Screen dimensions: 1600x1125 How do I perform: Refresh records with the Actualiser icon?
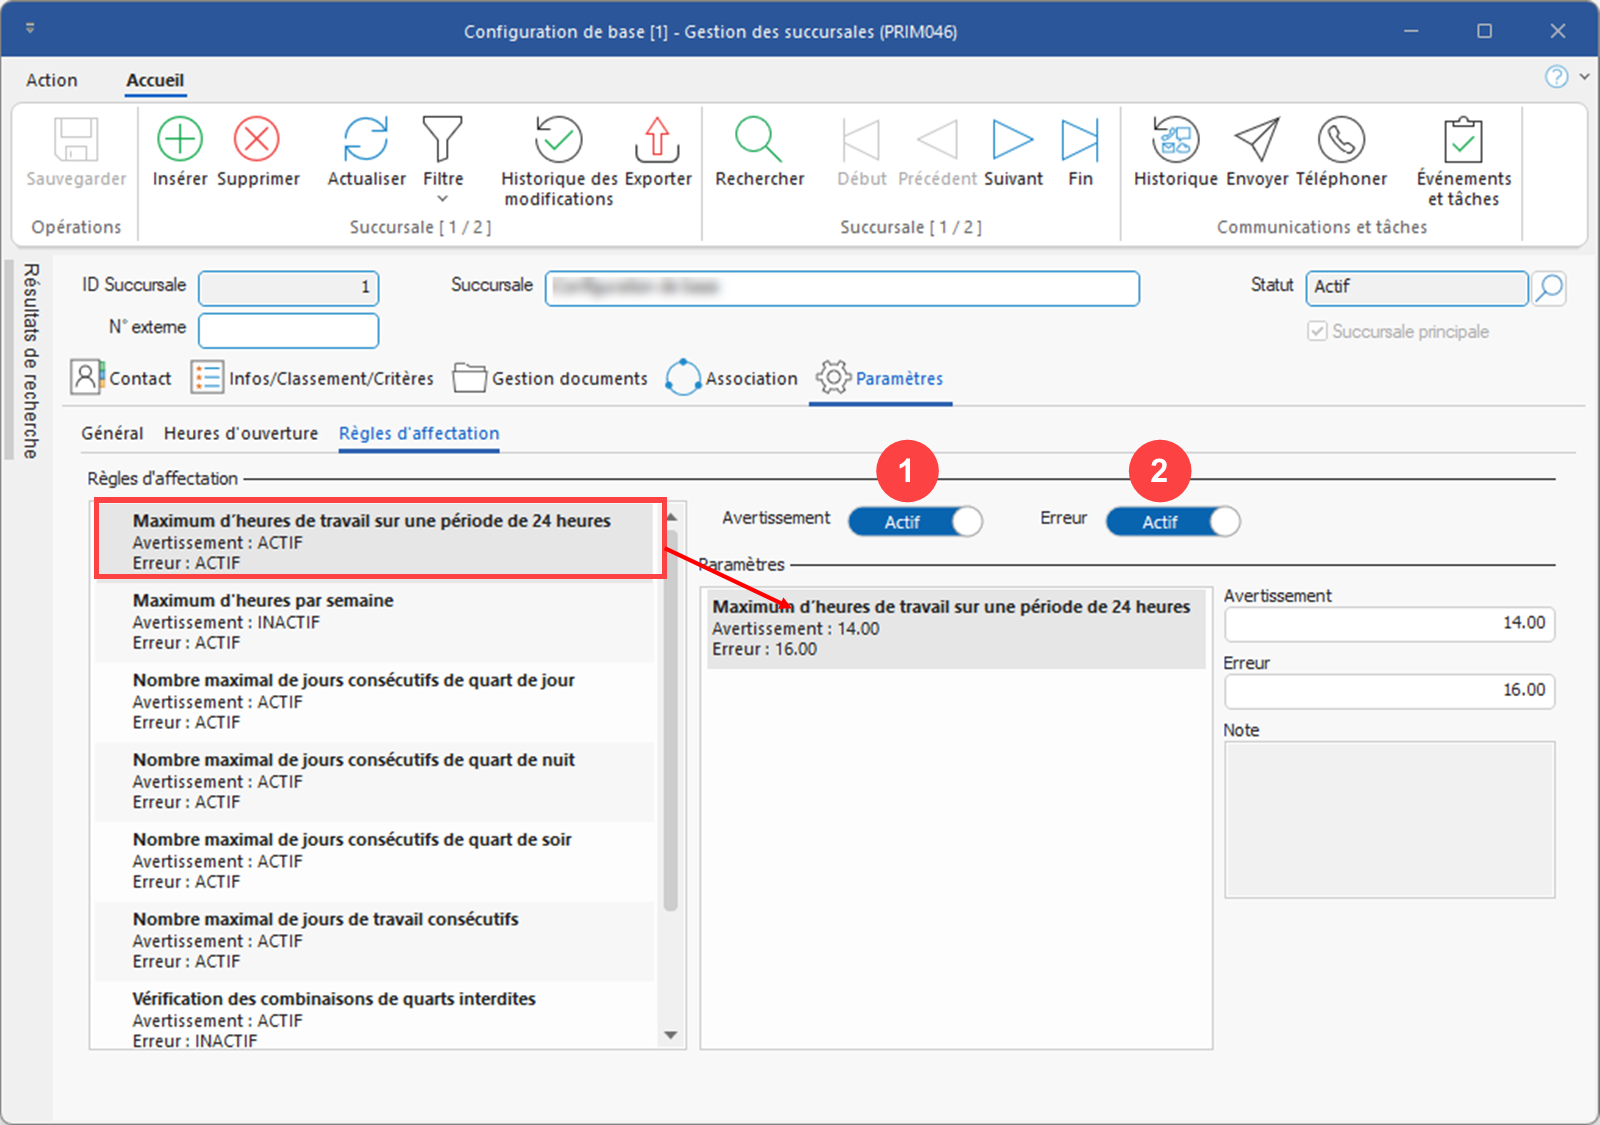tap(366, 140)
